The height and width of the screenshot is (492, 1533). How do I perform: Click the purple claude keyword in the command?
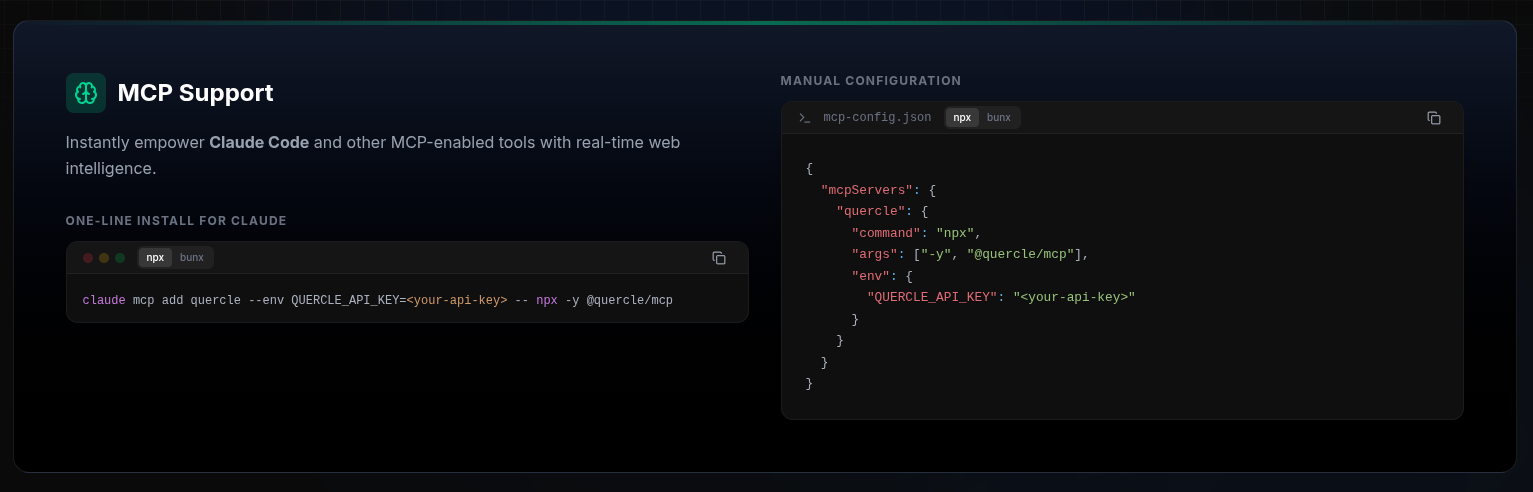click(x=104, y=300)
